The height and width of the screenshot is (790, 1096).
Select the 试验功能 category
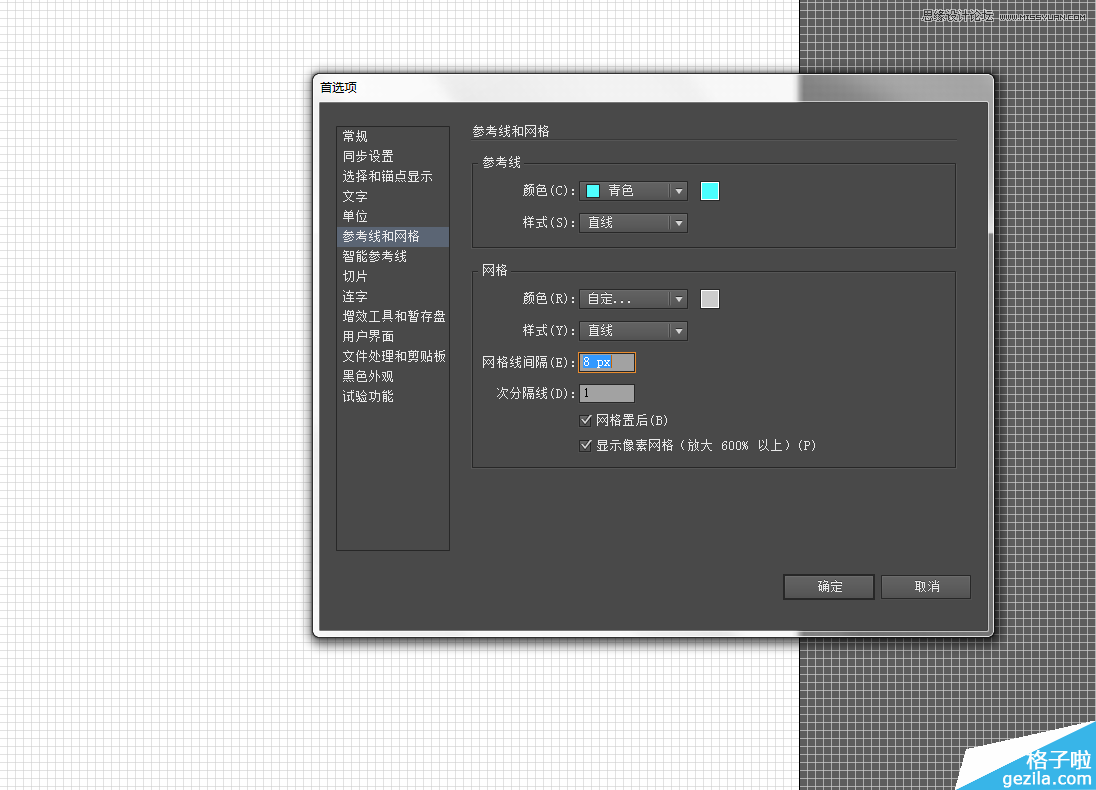[x=367, y=396]
